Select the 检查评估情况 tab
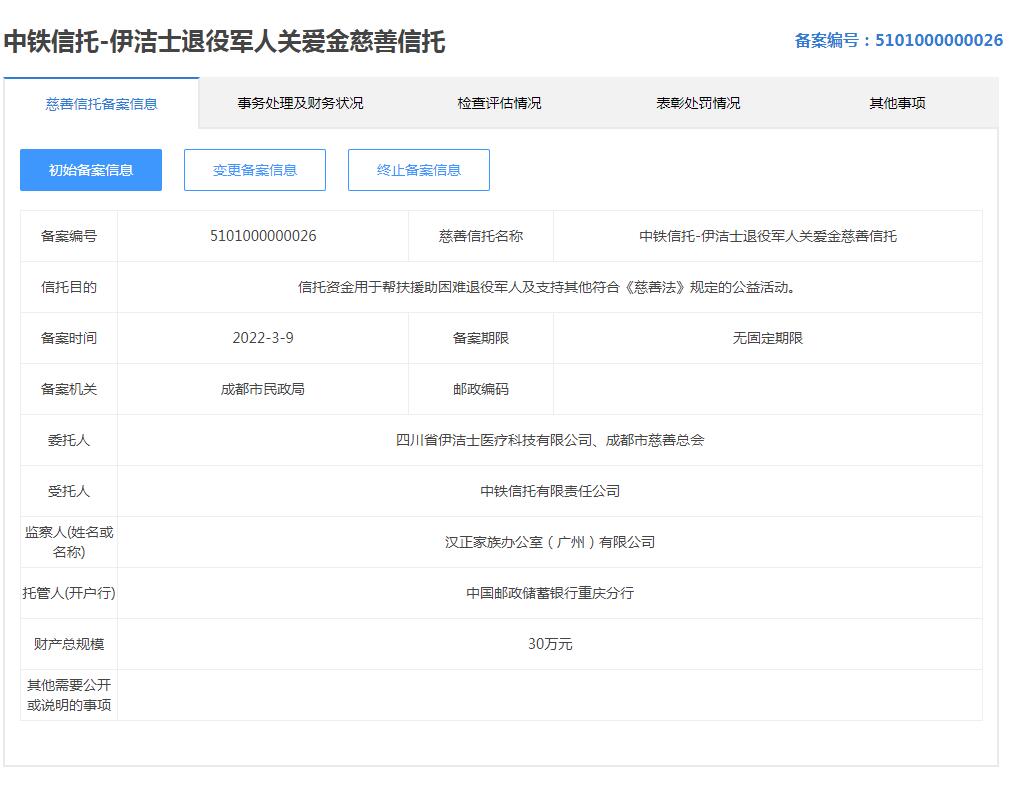The height and width of the screenshot is (791, 1011). pyautogui.click(x=499, y=104)
